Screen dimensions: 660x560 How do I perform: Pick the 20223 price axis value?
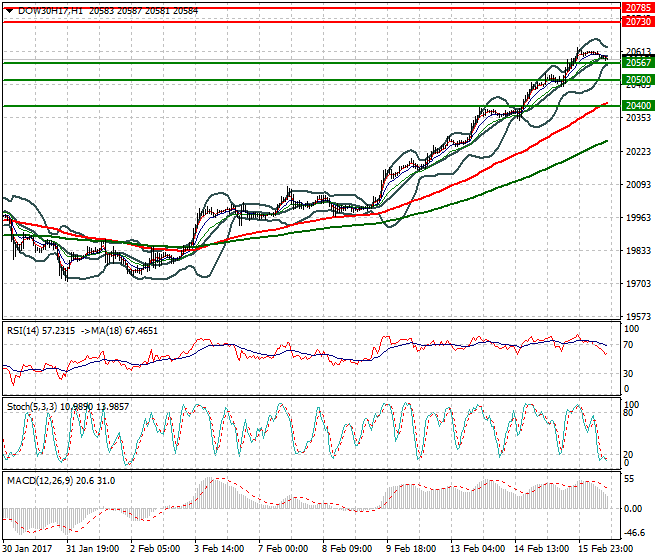click(x=638, y=152)
